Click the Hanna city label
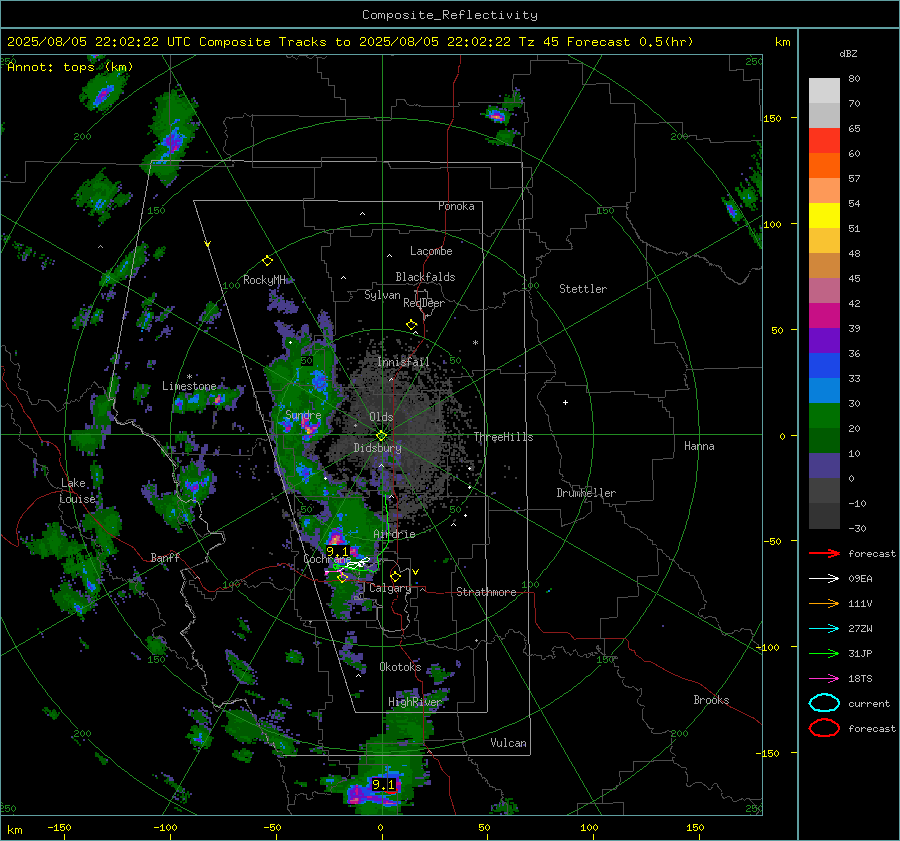This screenshot has width=900, height=841. pos(699,446)
